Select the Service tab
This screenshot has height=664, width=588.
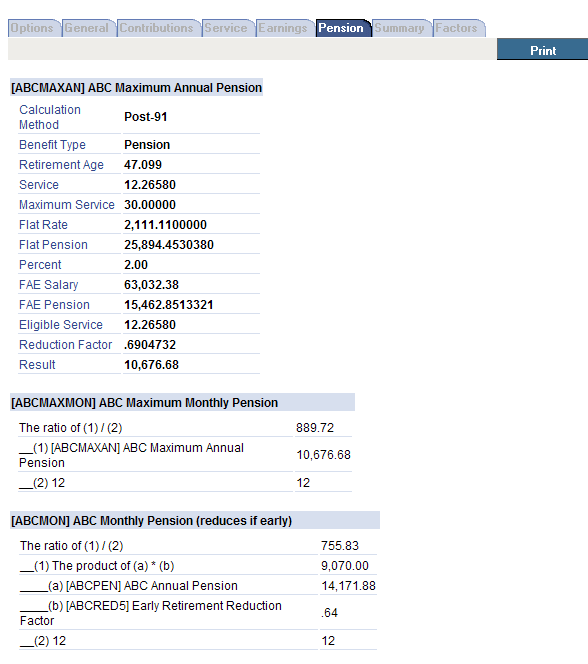228,28
